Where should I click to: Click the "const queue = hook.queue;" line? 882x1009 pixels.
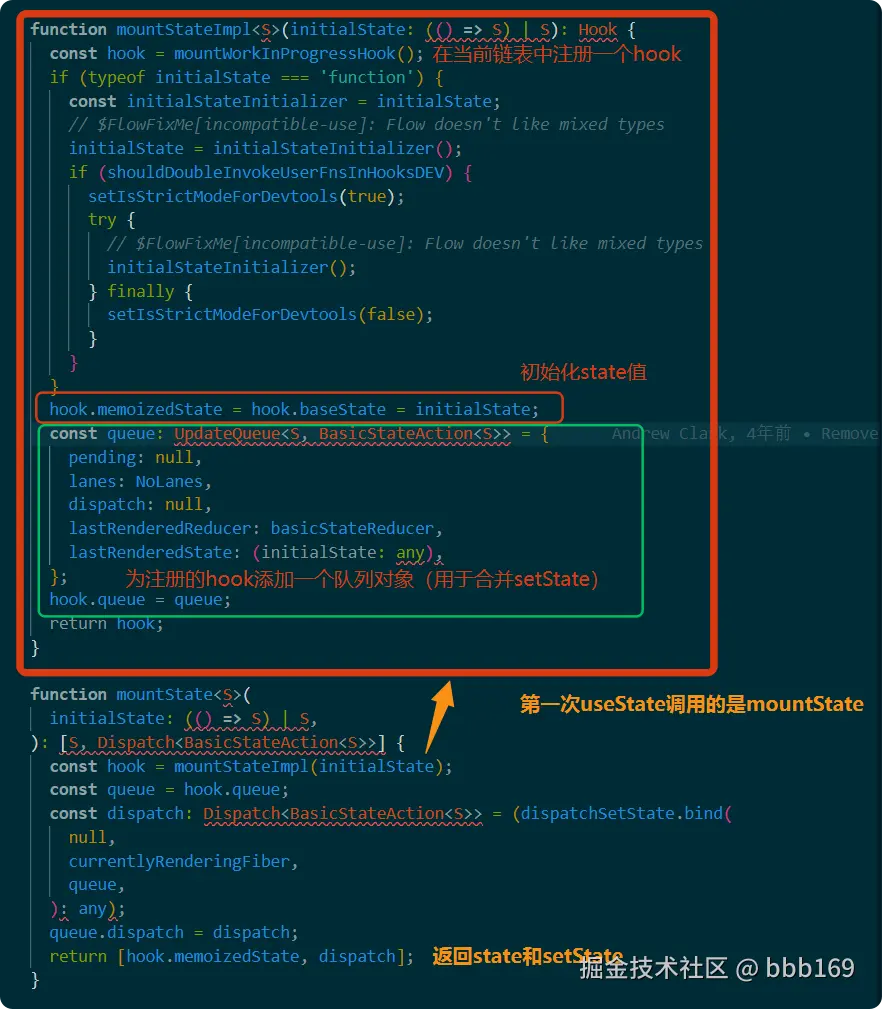click(x=169, y=790)
